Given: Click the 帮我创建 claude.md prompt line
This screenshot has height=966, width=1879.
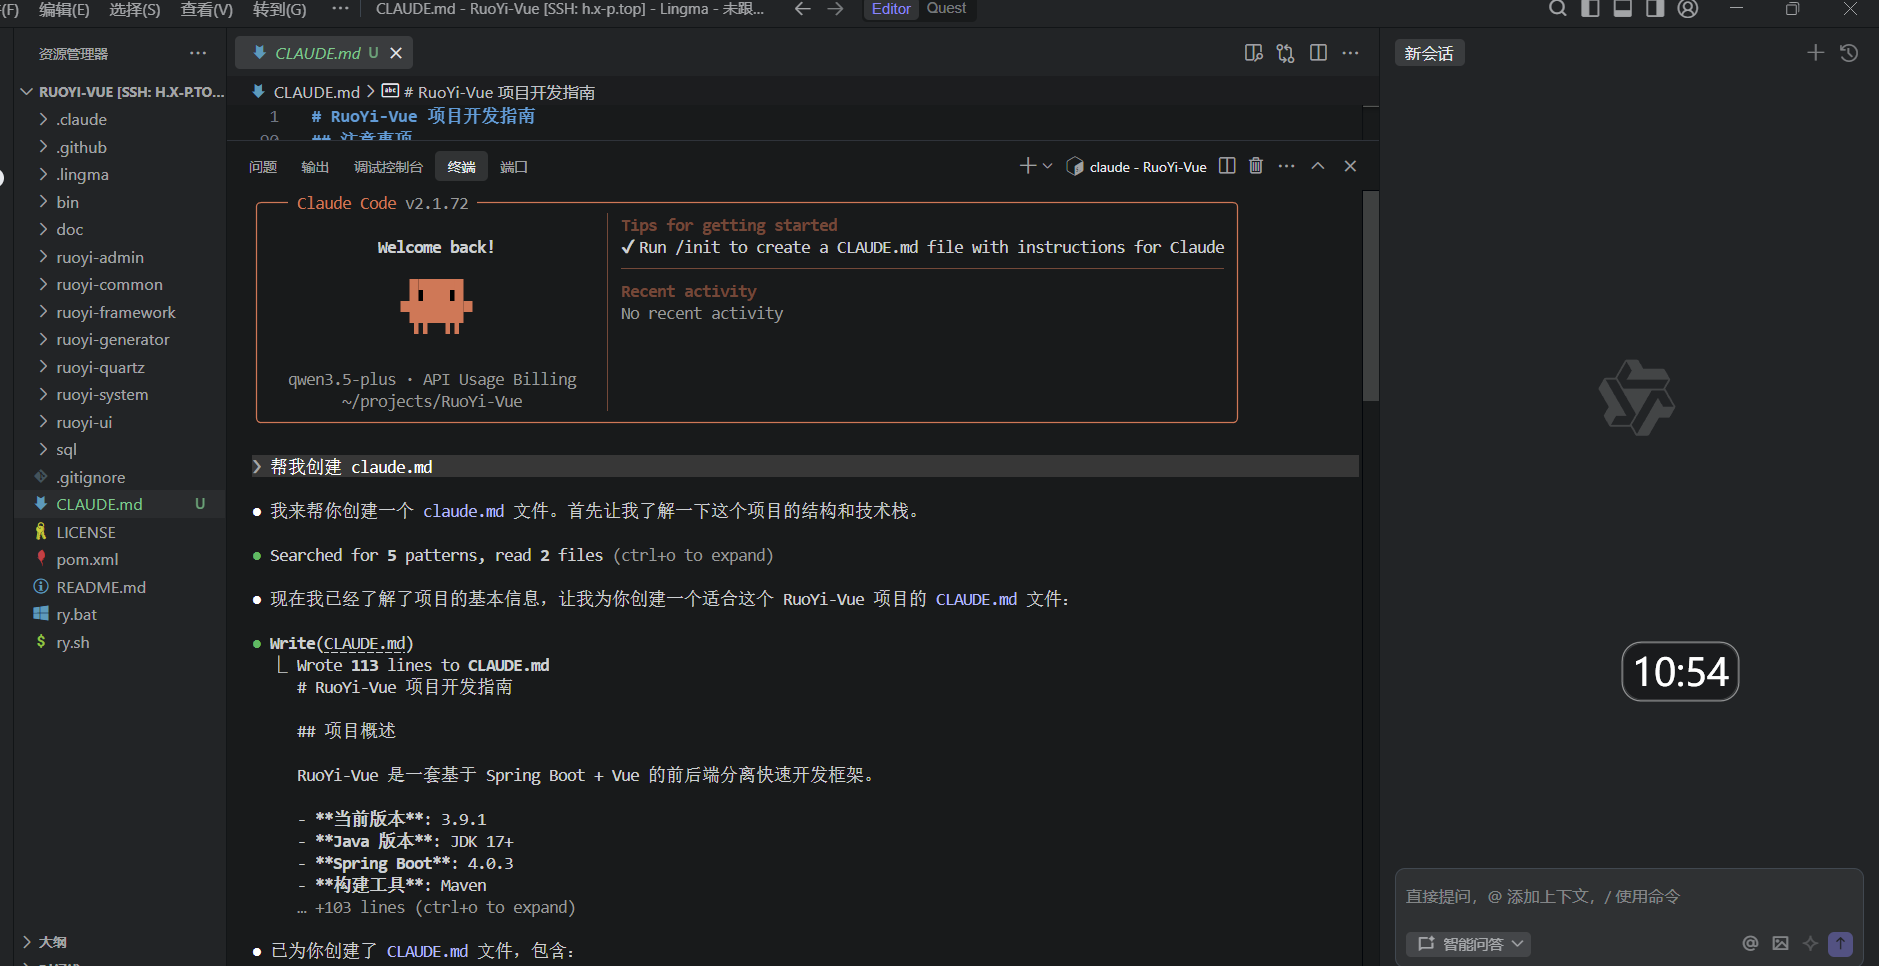Looking at the screenshot, I should coord(806,467).
